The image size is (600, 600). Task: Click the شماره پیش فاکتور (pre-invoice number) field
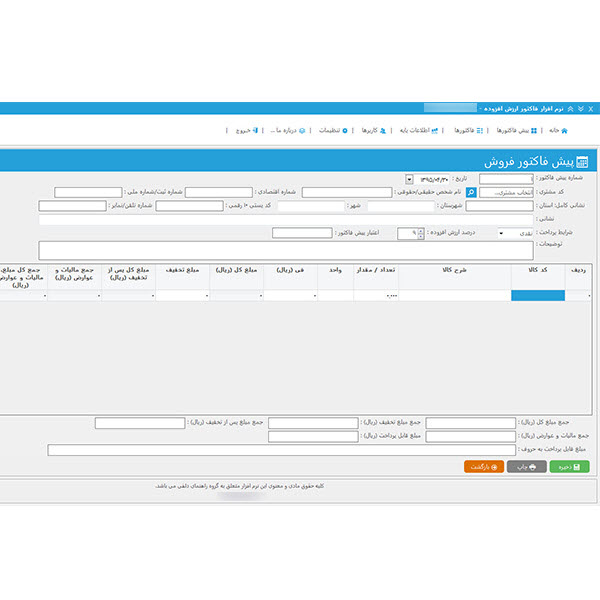pos(507,179)
